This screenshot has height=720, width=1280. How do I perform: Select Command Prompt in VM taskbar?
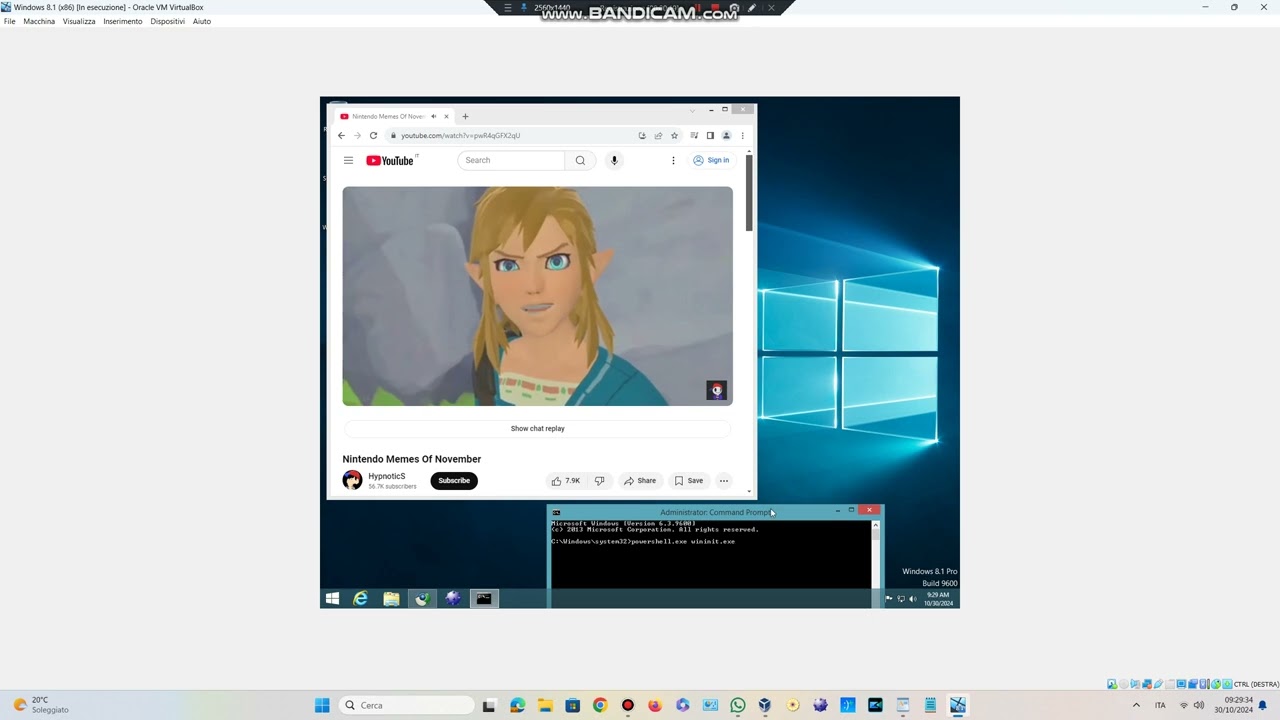[484, 598]
